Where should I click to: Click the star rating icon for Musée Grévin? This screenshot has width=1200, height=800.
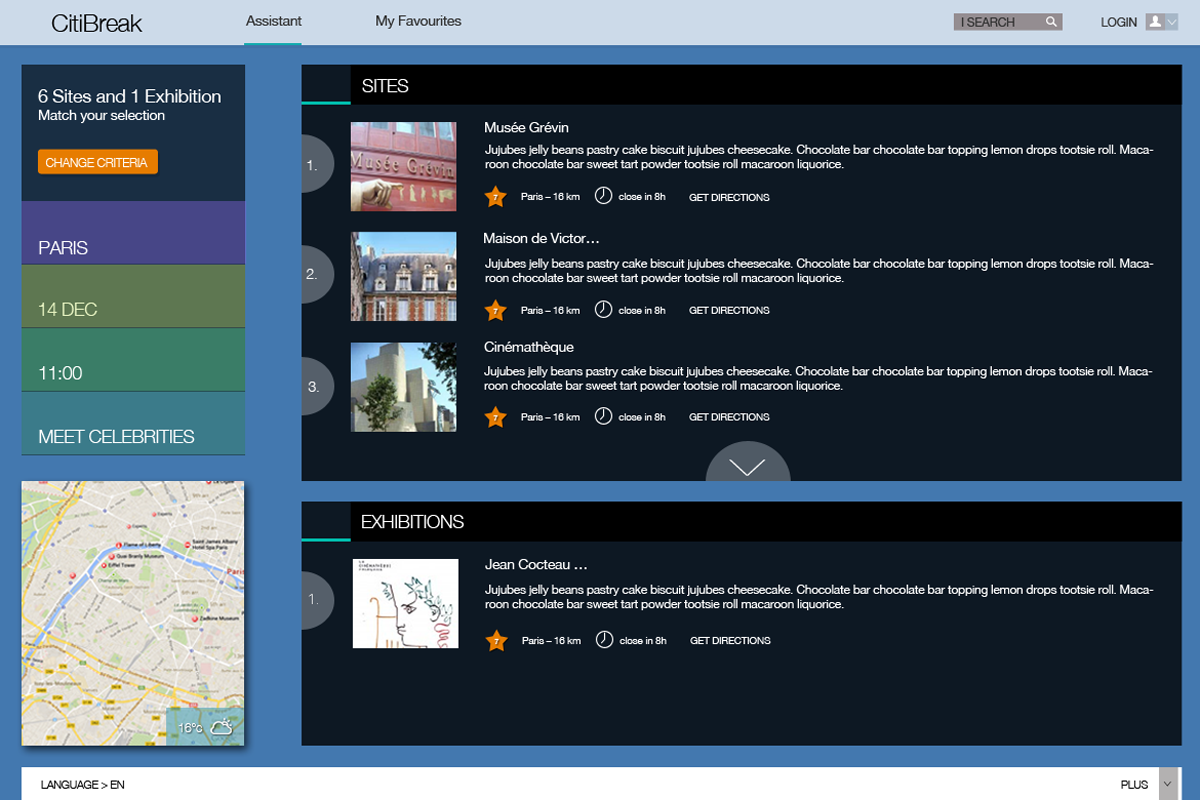point(495,197)
